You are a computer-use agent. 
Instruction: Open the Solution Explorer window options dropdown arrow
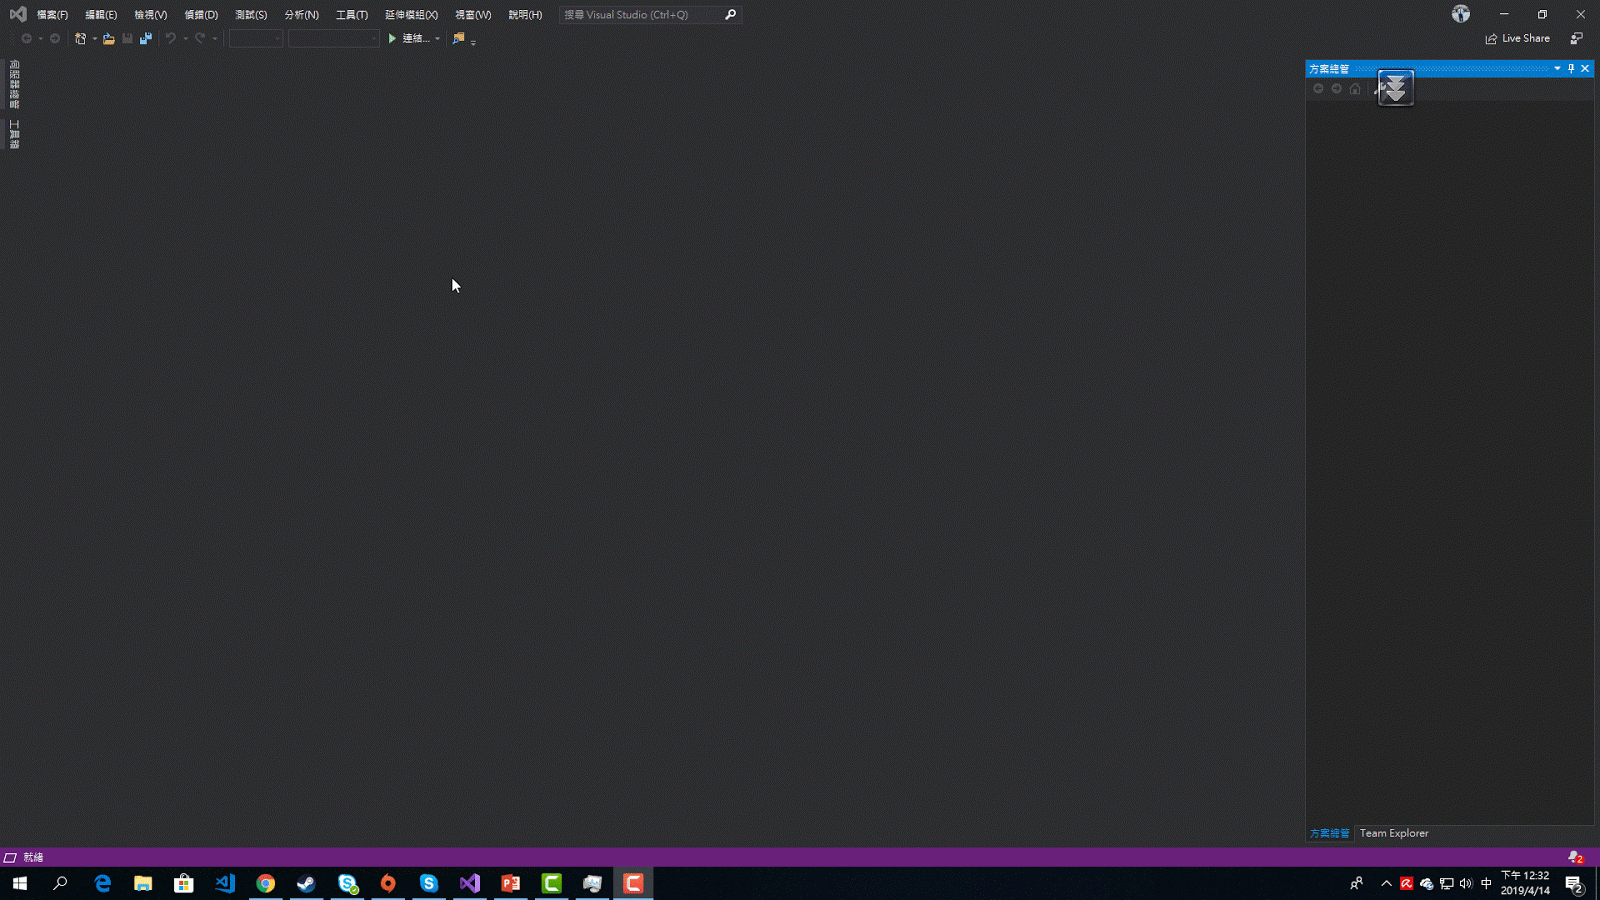[1557, 68]
